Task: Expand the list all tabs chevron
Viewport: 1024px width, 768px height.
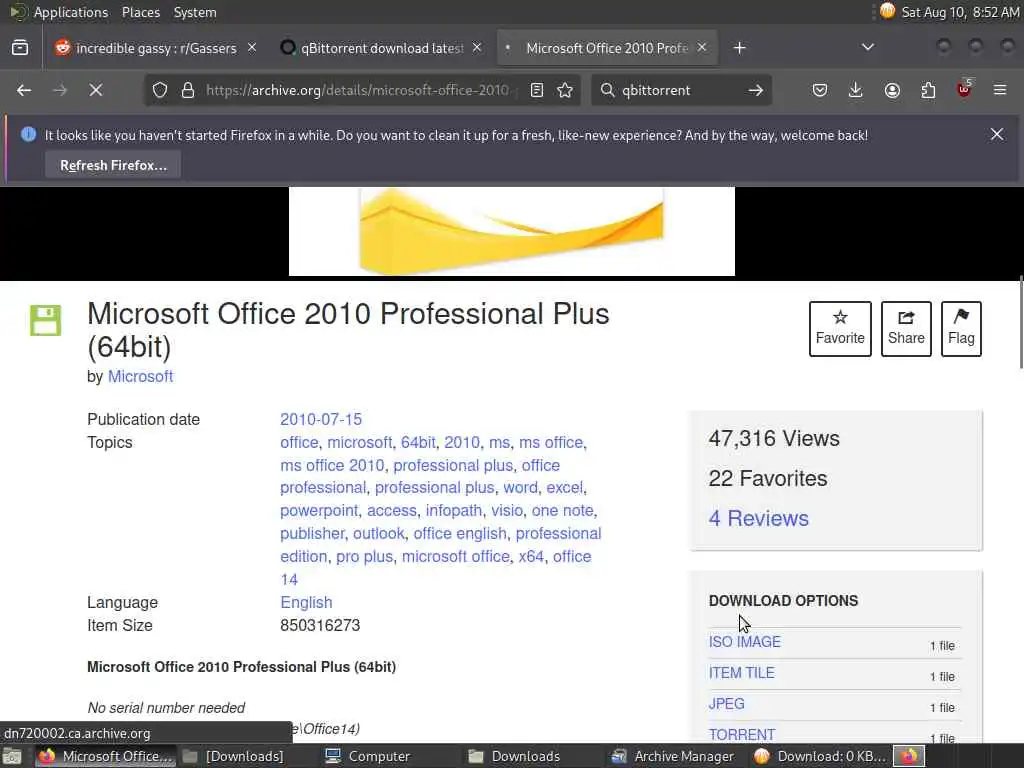Action: 868,47
